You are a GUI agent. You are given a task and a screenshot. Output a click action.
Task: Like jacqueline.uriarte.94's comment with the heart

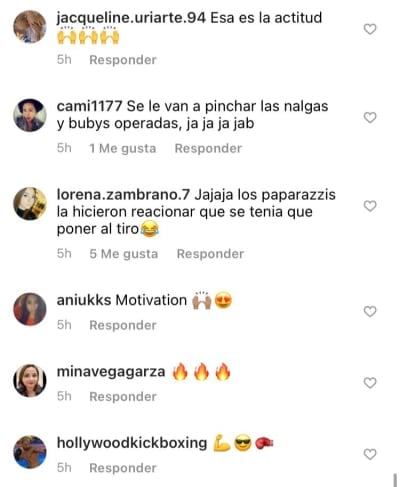[x=370, y=29]
